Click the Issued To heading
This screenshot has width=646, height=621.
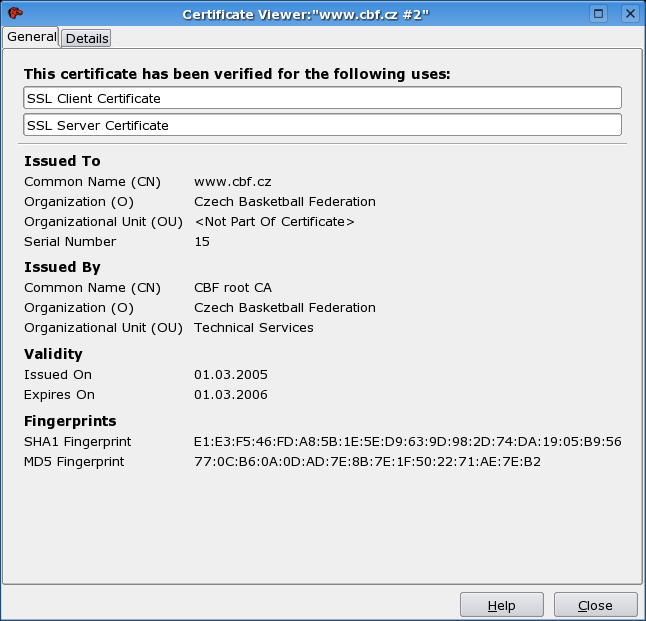coord(62,161)
